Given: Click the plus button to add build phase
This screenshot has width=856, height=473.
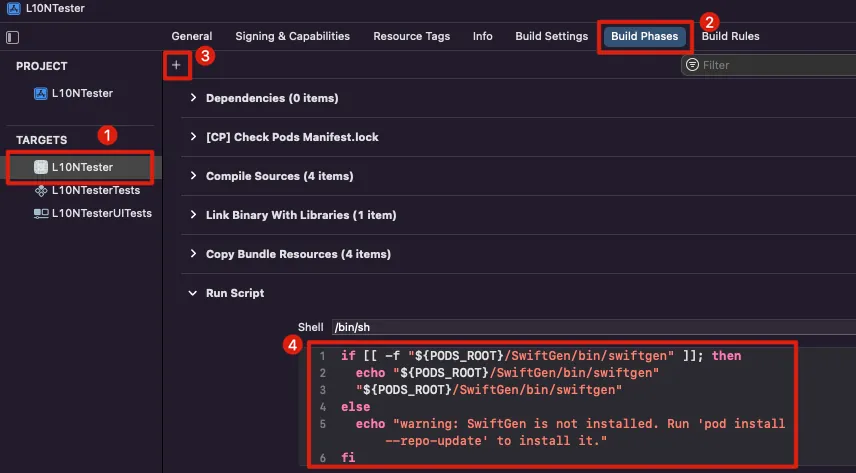Looking at the screenshot, I should point(176,65).
